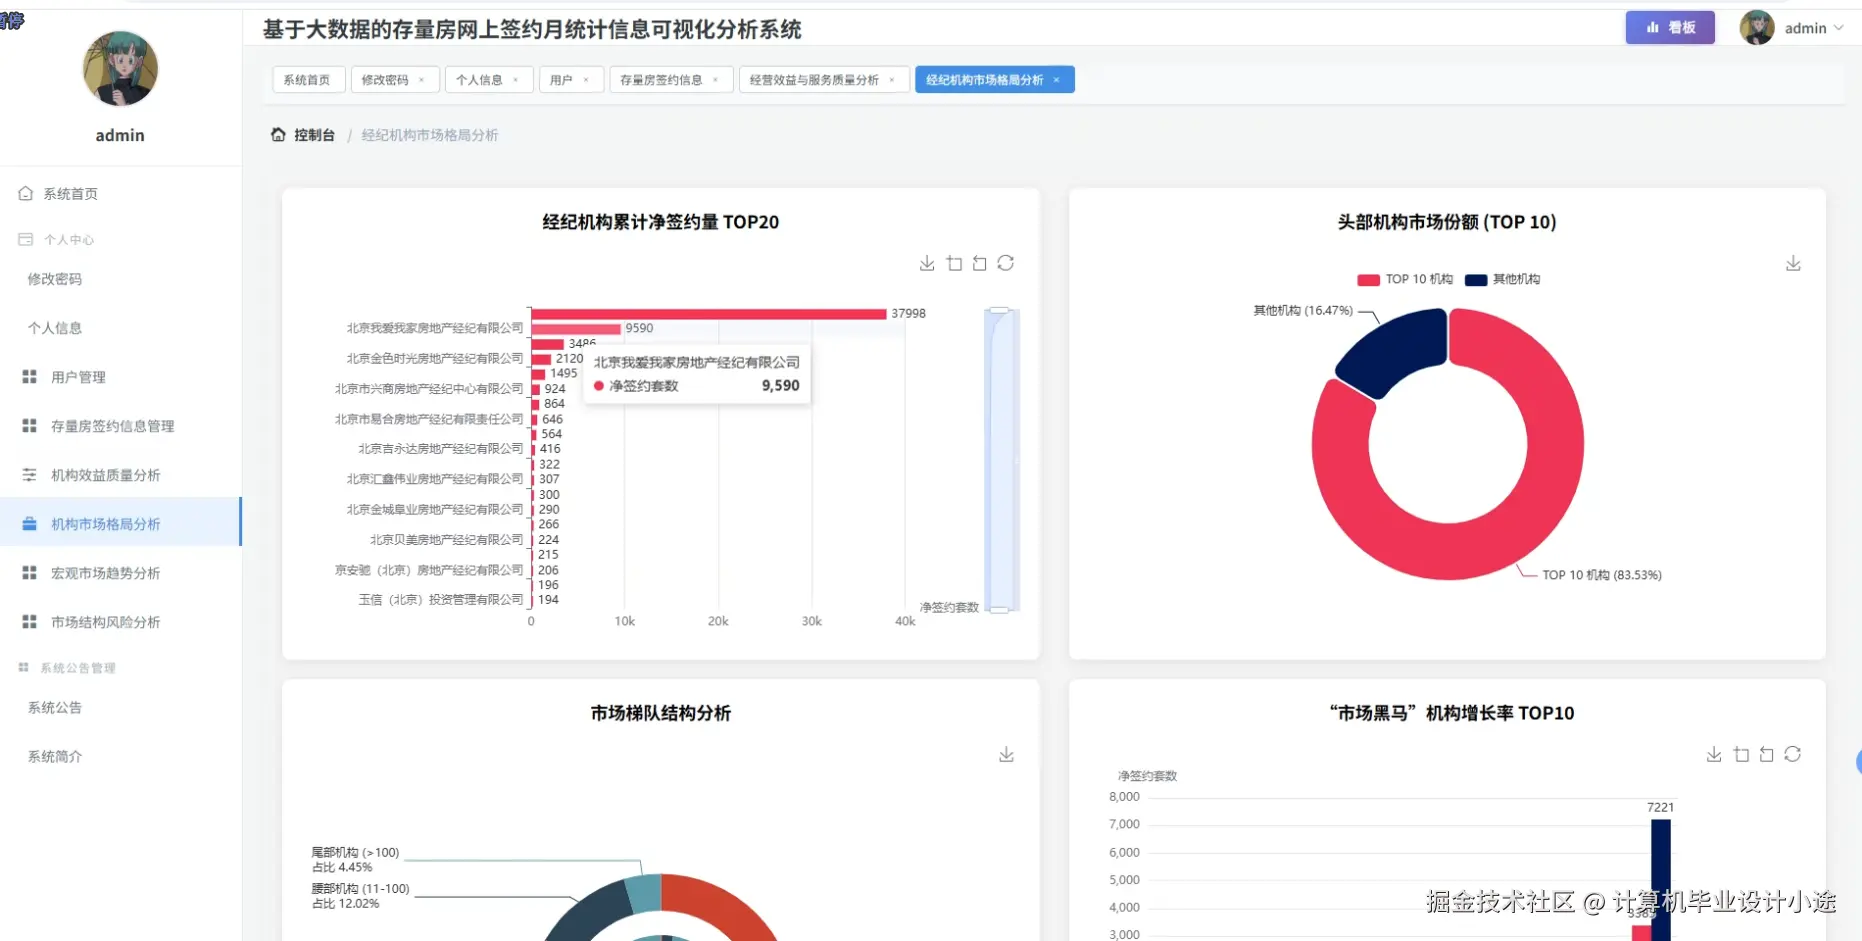
Task: Download the 头部机构市场份额 chart image
Action: (x=1793, y=263)
